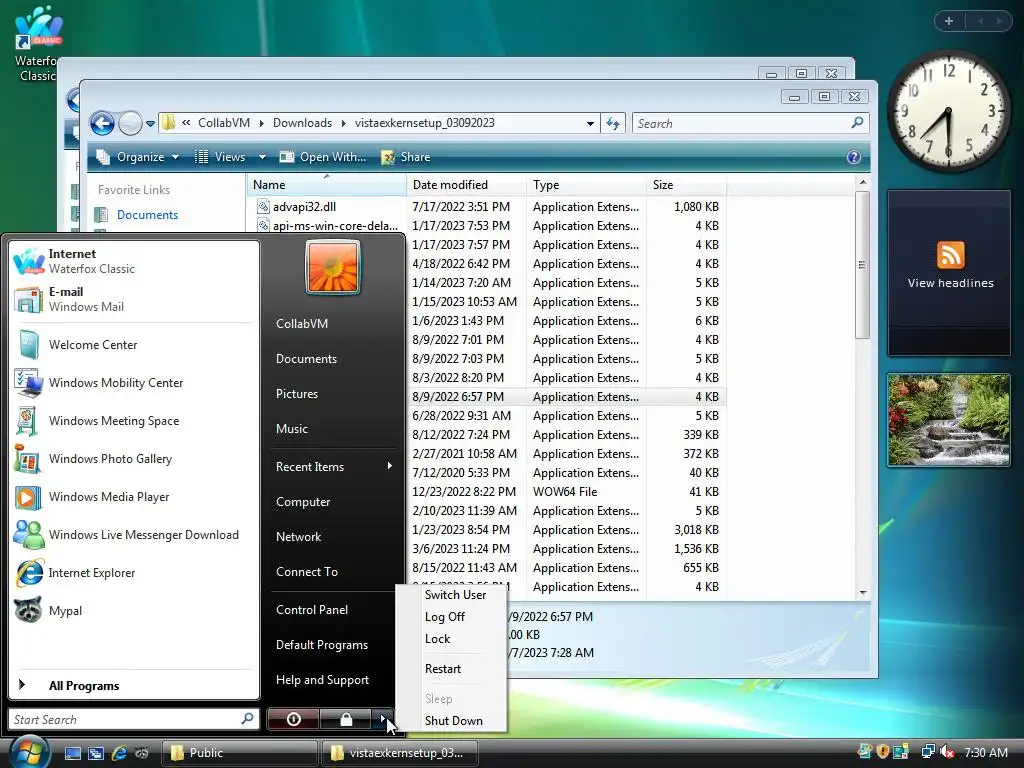Click the file list vertical scrollbar thumb
Image resolution: width=1024 pixels, height=768 pixels.
[862, 264]
